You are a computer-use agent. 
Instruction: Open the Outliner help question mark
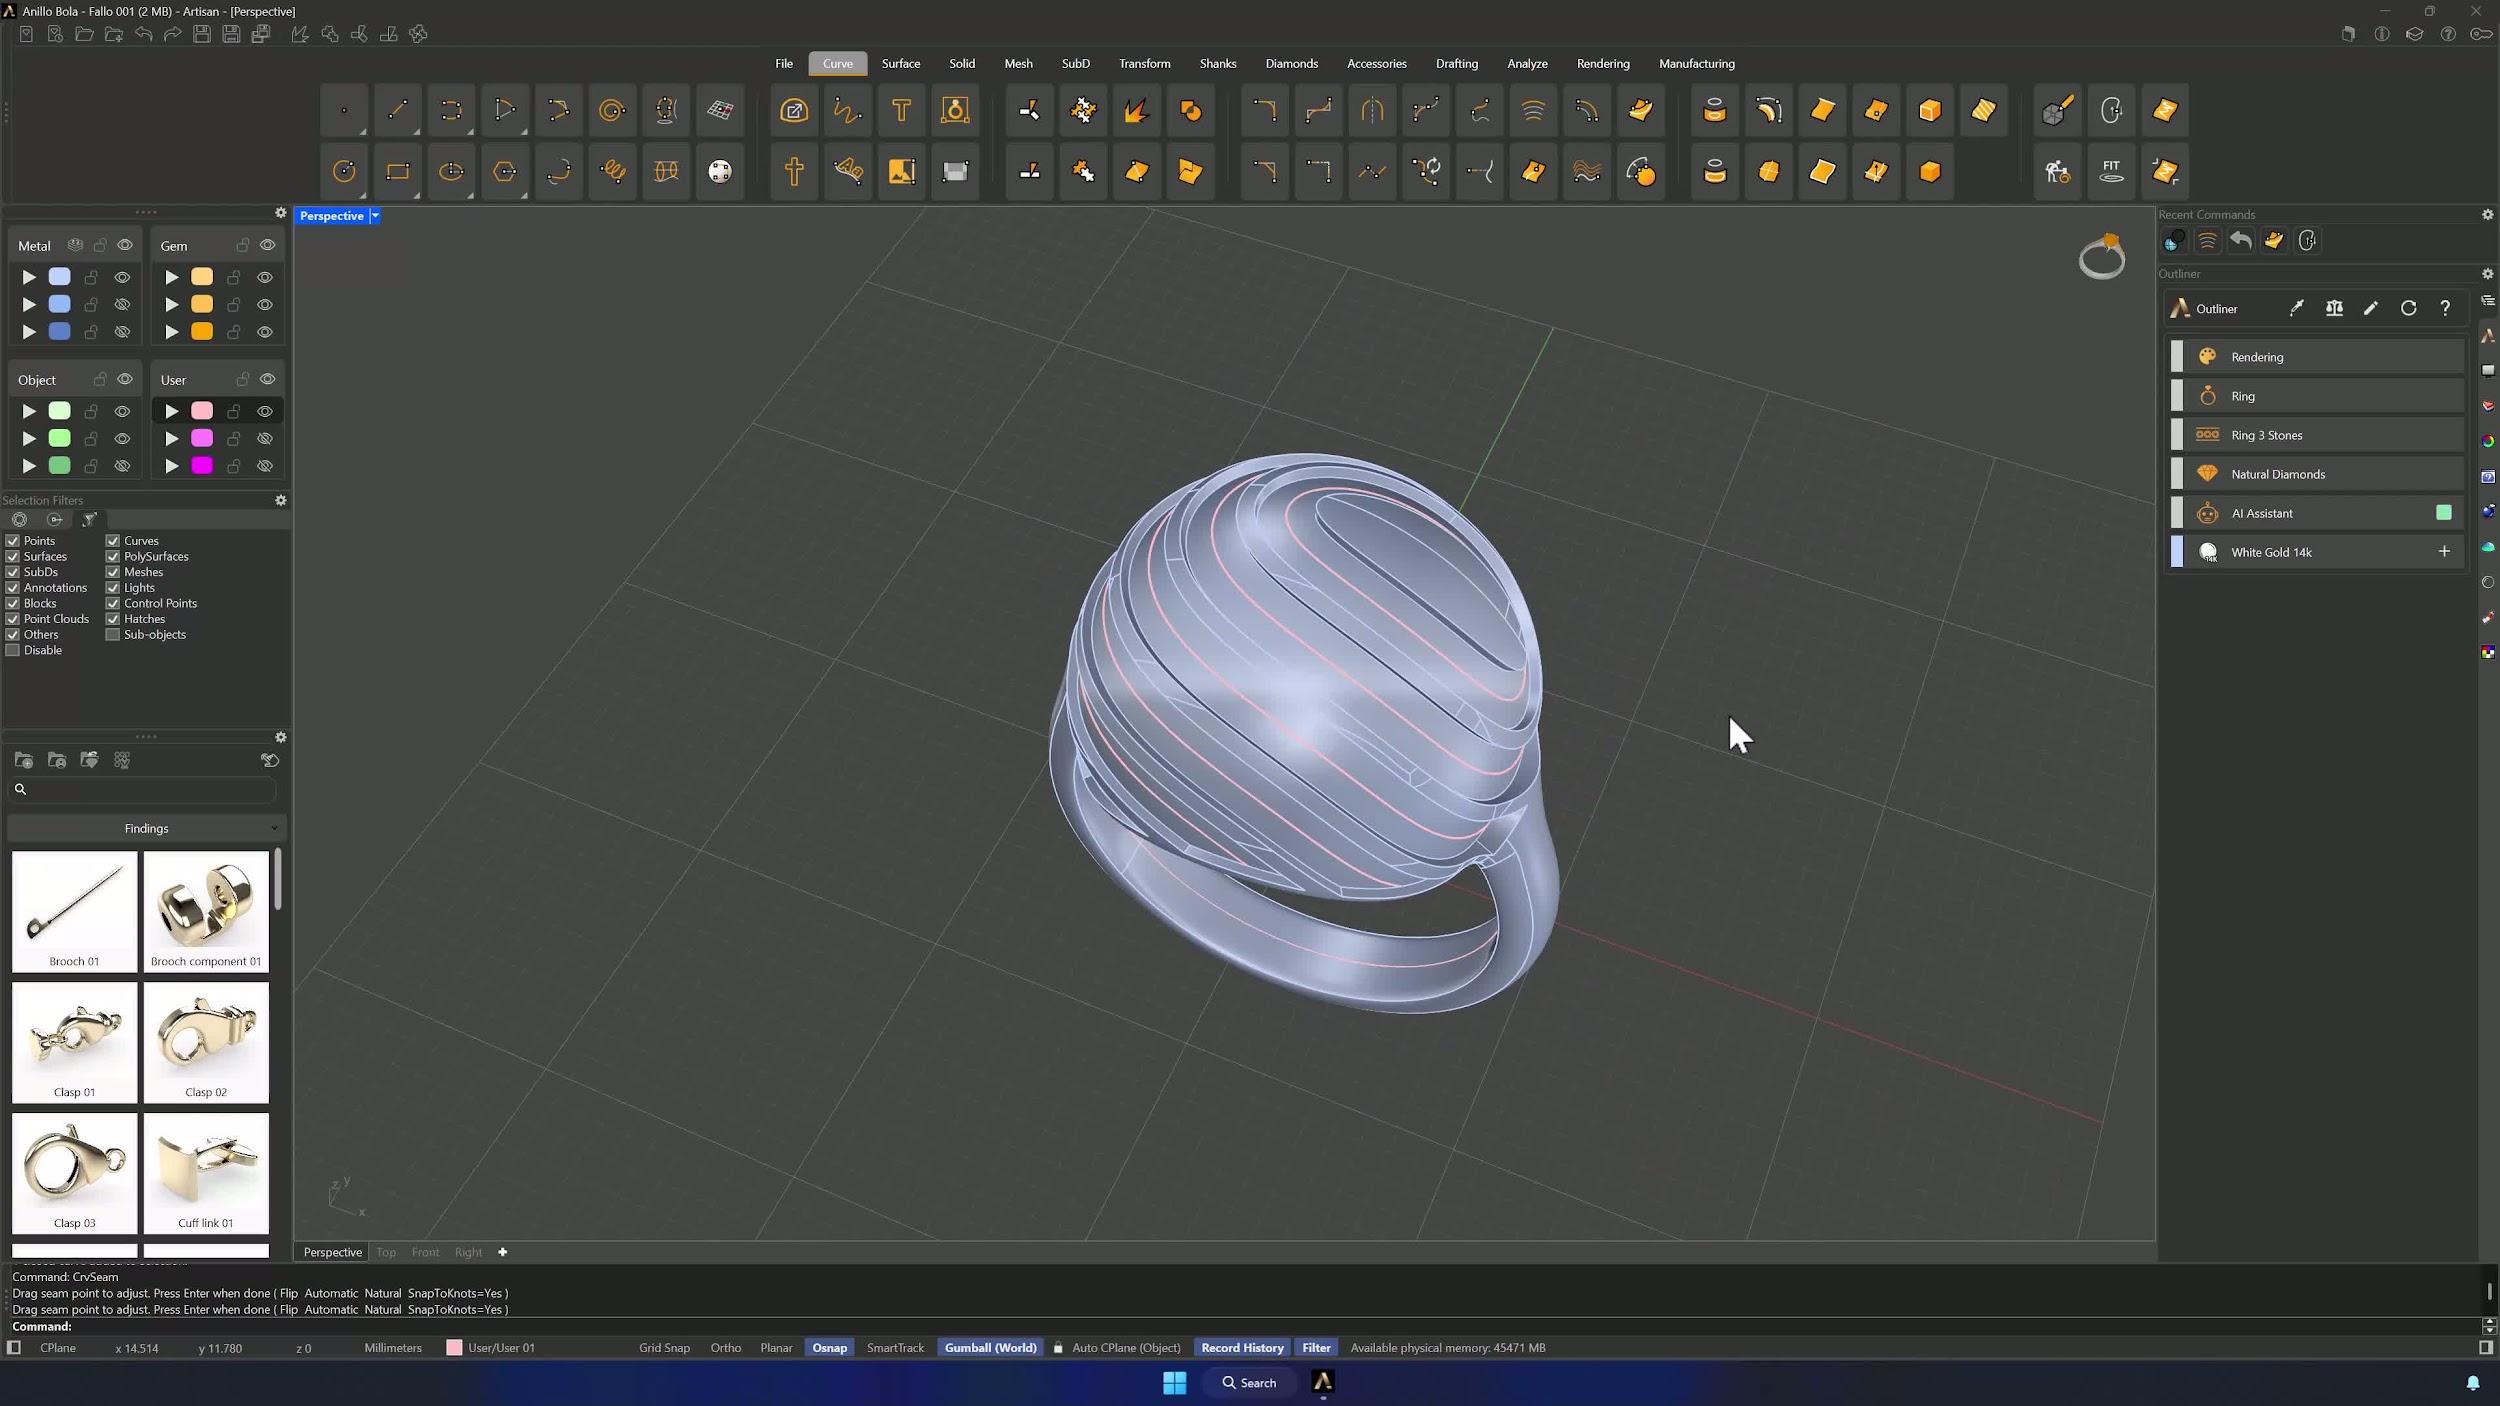pyautogui.click(x=2445, y=309)
